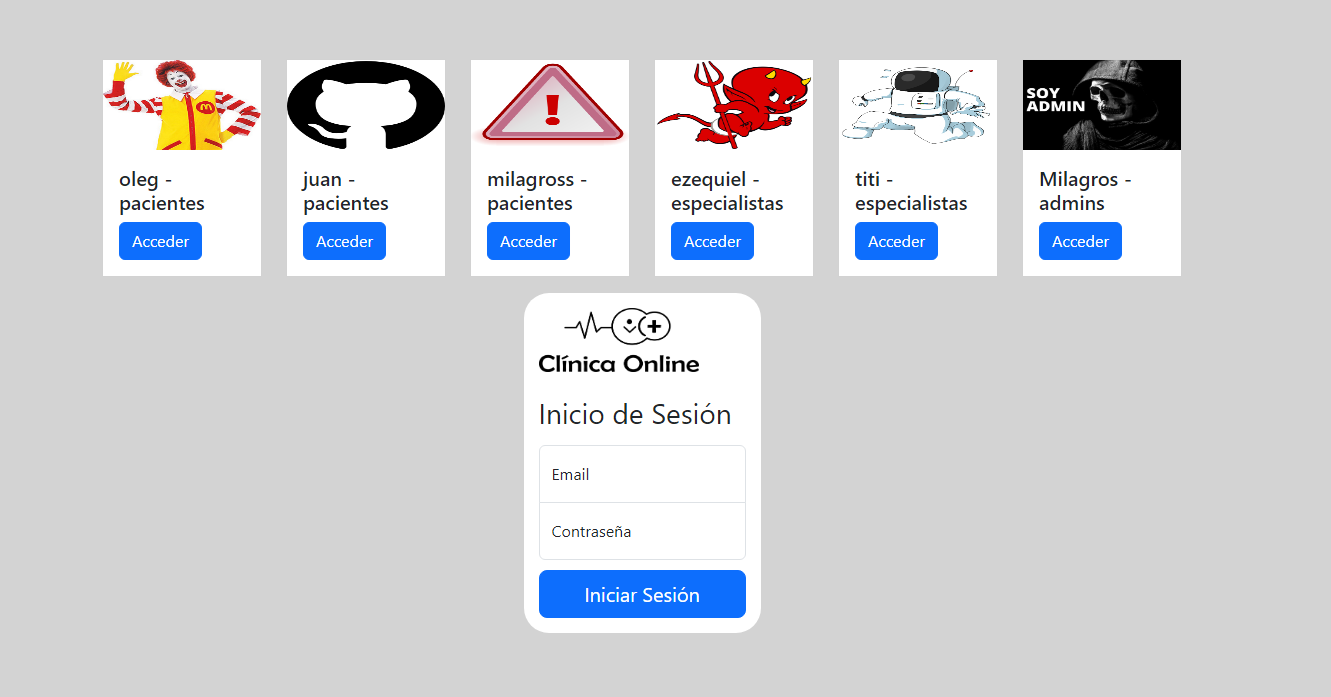Screen dimensions: 1331x697
Task: Click Acceder for Milagros - admins
Action: coord(1080,241)
